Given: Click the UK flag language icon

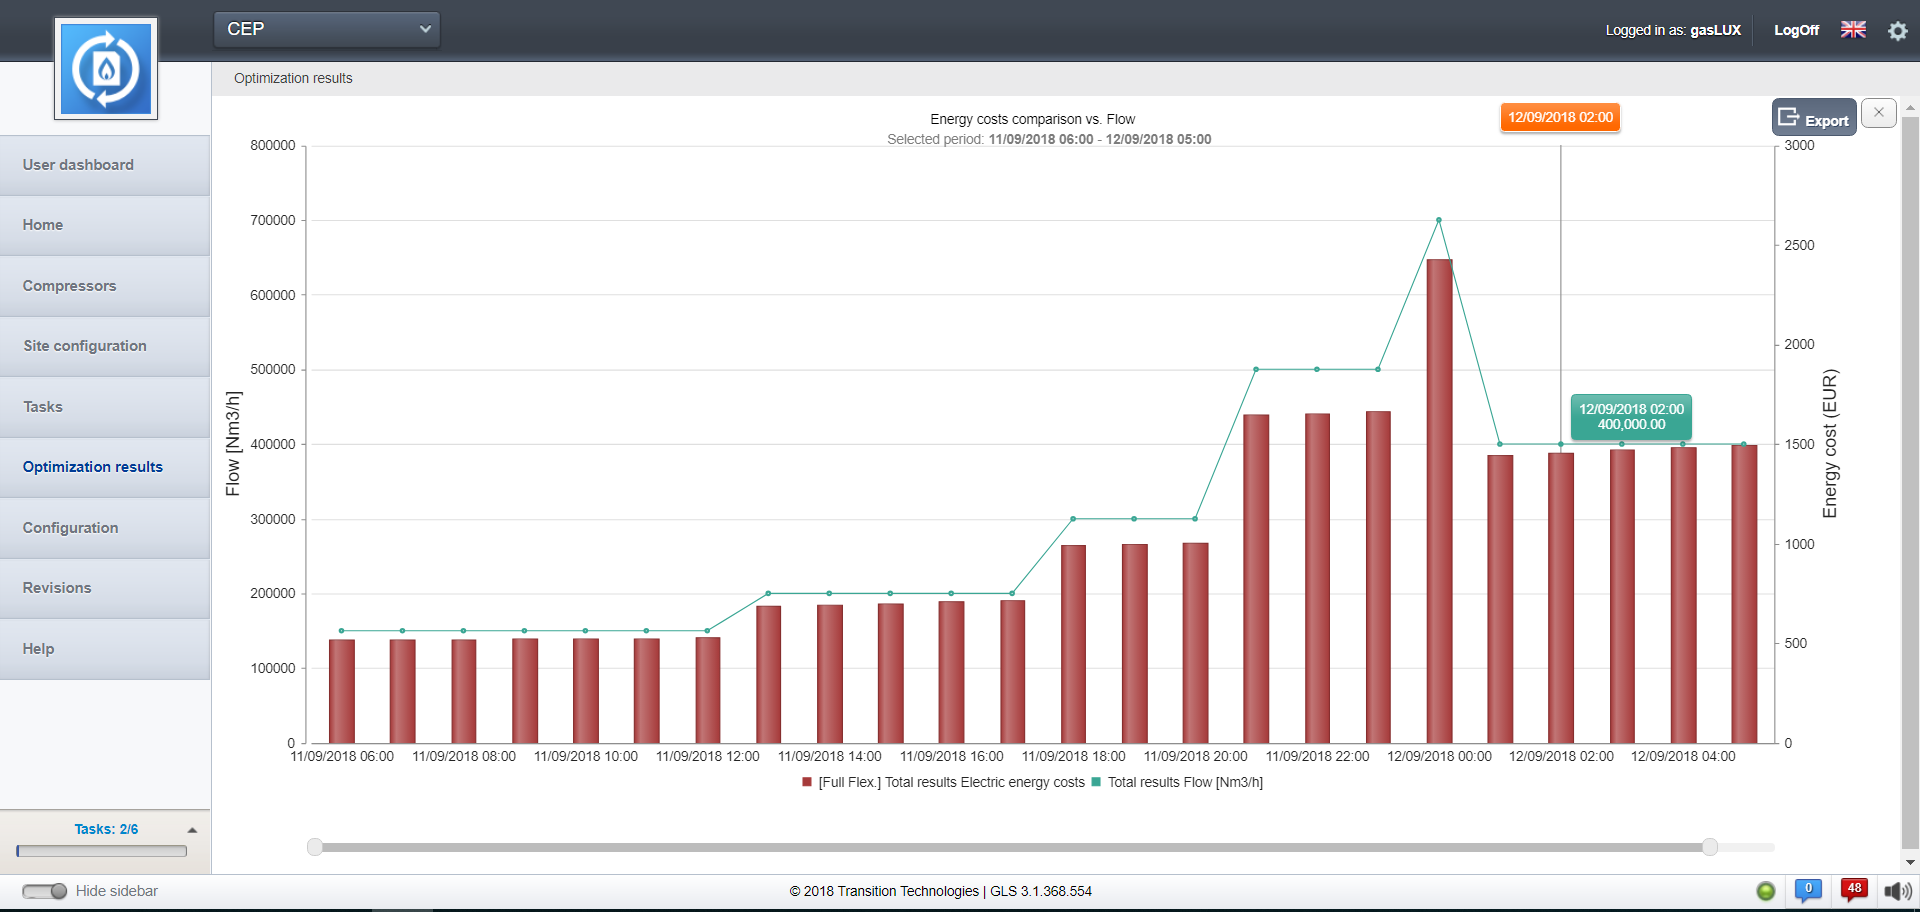Looking at the screenshot, I should 1853,30.
